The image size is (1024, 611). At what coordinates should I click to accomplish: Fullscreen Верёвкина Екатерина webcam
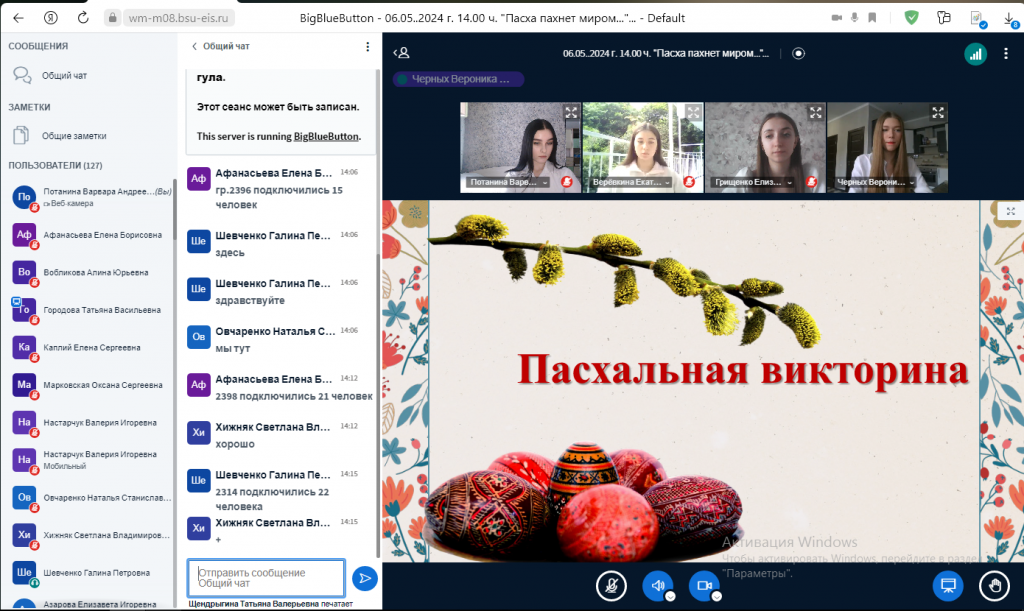pos(694,112)
